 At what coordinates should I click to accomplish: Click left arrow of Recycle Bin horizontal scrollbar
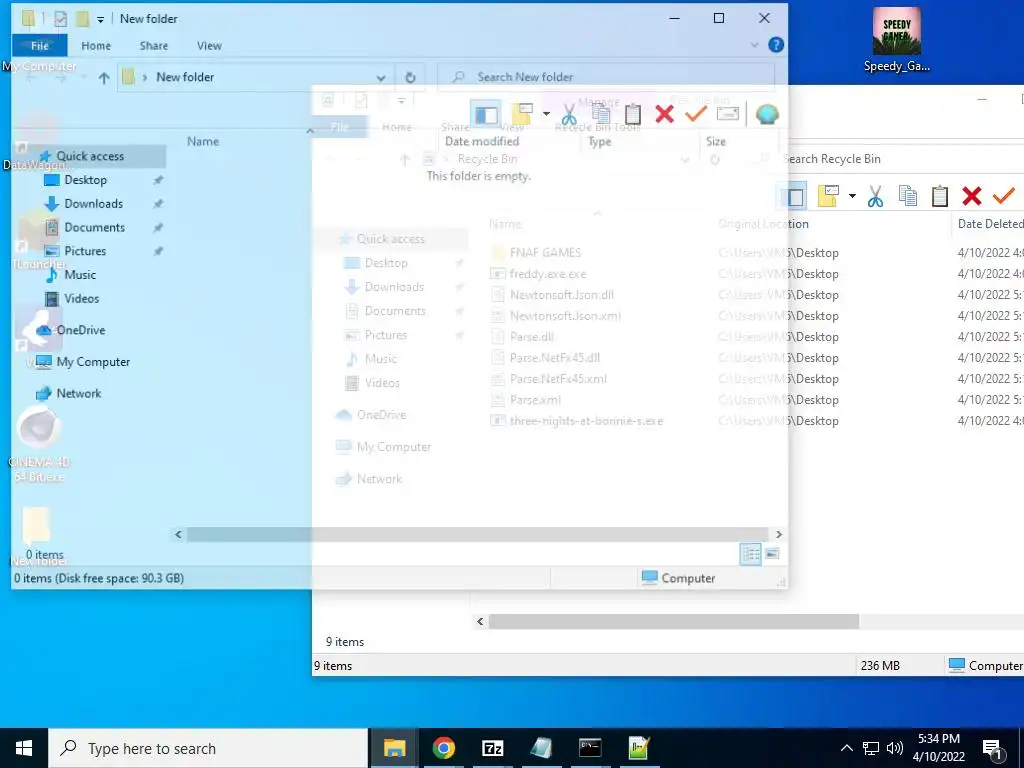point(480,621)
